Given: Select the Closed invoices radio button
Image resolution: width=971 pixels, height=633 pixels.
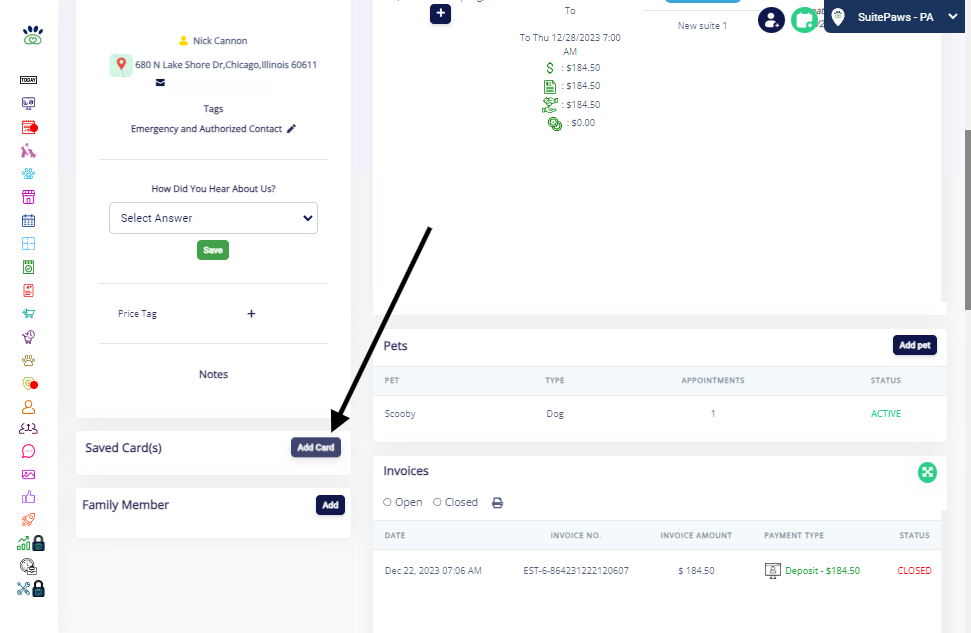Looking at the screenshot, I should tap(437, 502).
